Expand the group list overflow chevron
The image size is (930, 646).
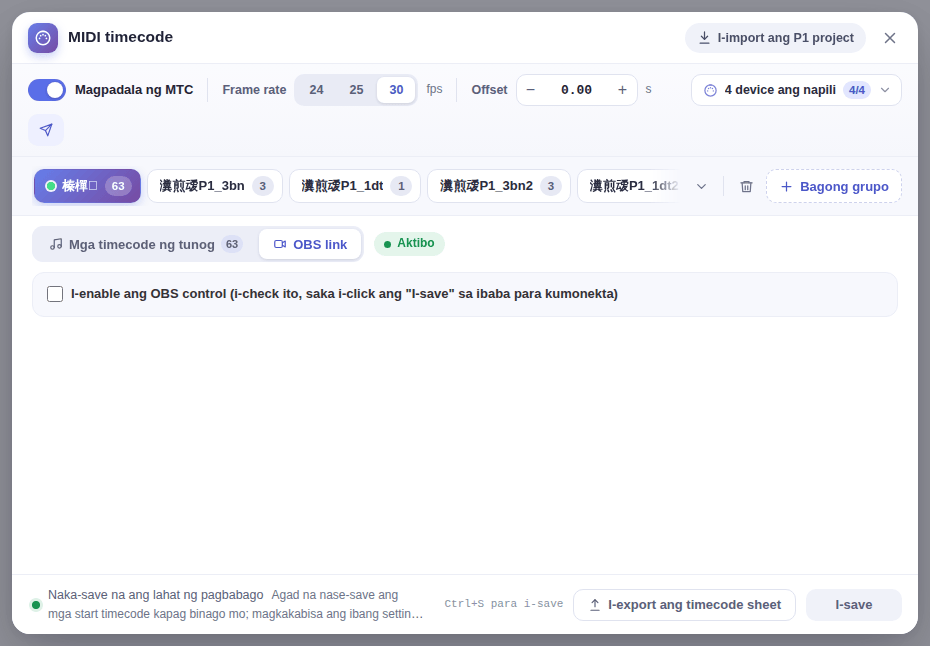[x=701, y=186]
